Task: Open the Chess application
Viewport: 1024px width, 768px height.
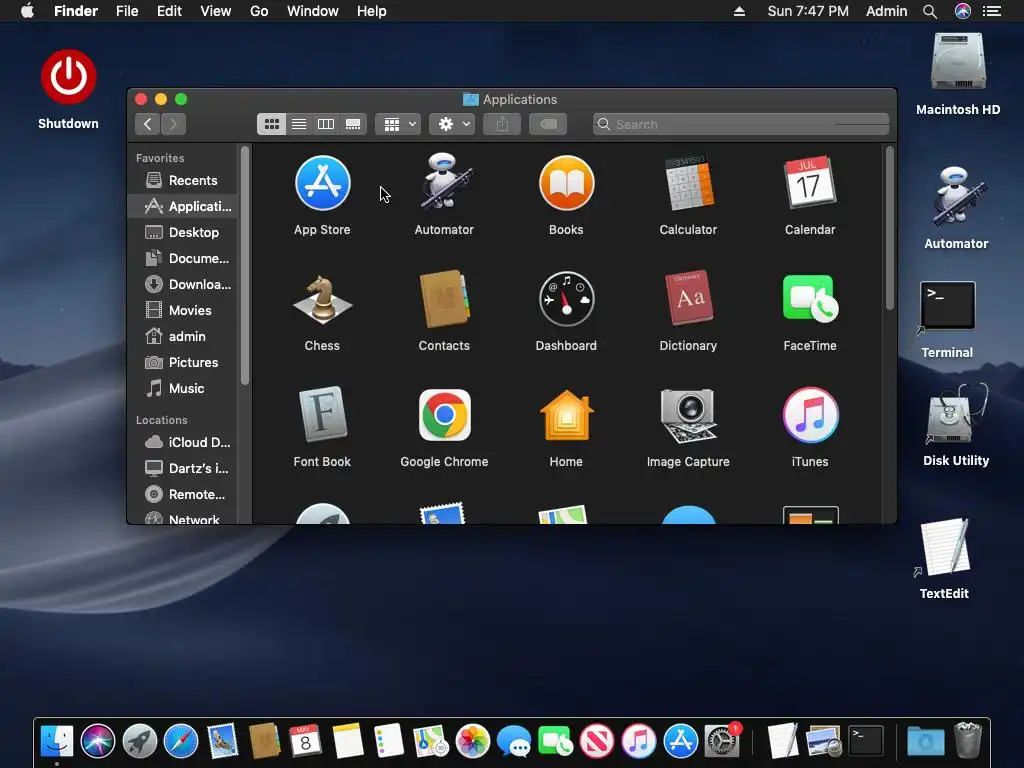Action: click(322, 299)
